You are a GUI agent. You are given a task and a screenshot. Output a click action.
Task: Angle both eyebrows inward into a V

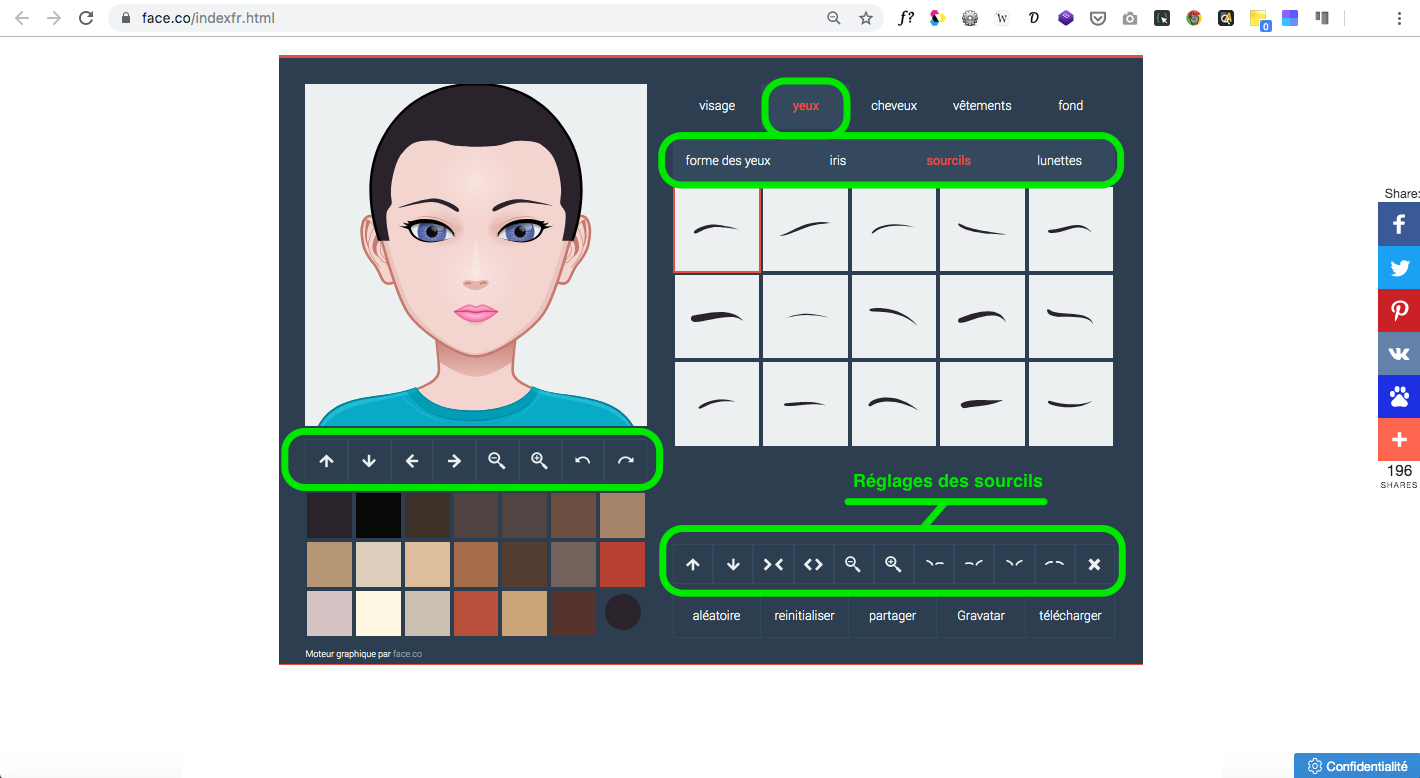pos(1014,564)
